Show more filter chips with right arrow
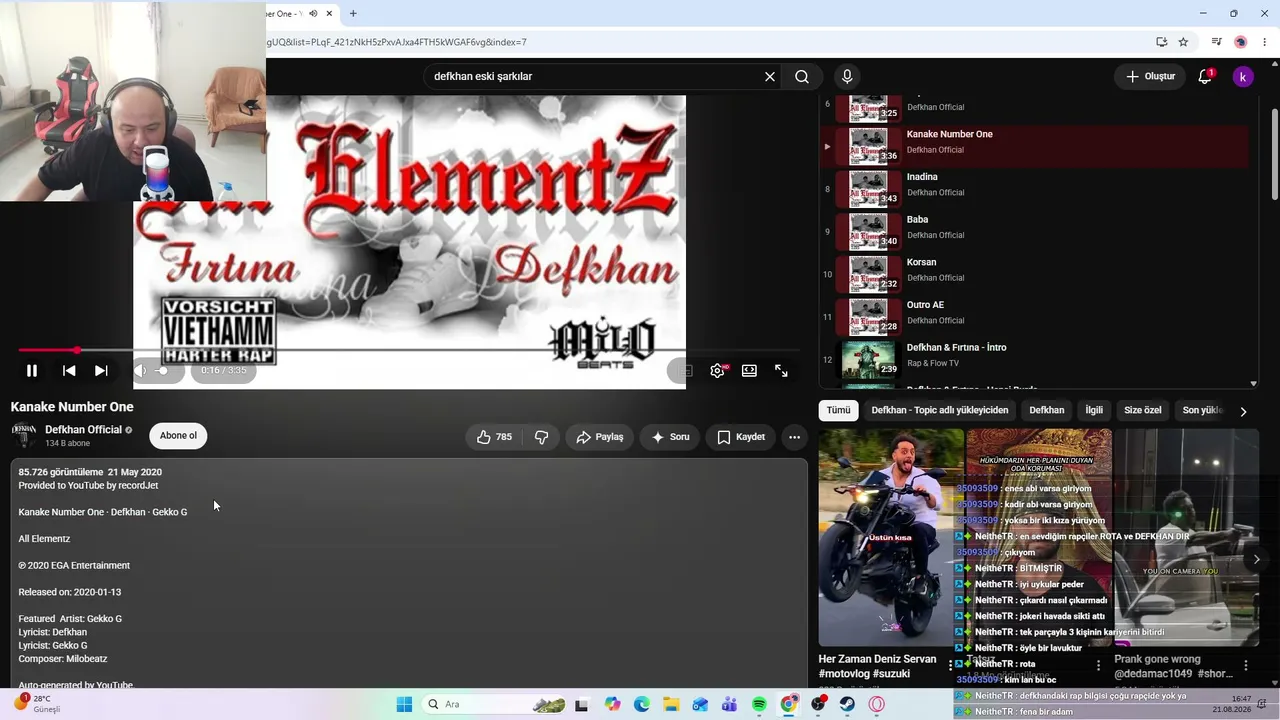The image size is (1280, 720). 1243,411
